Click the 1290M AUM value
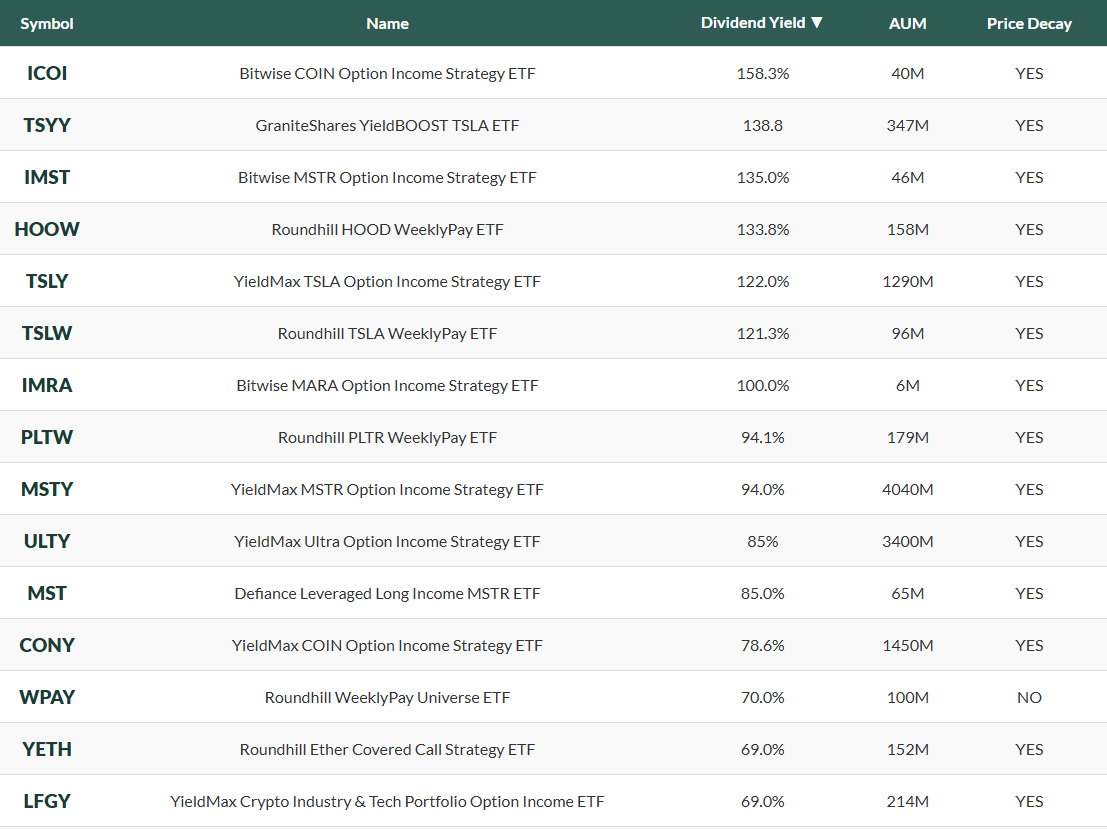The image size is (1107, 830). 907,282
